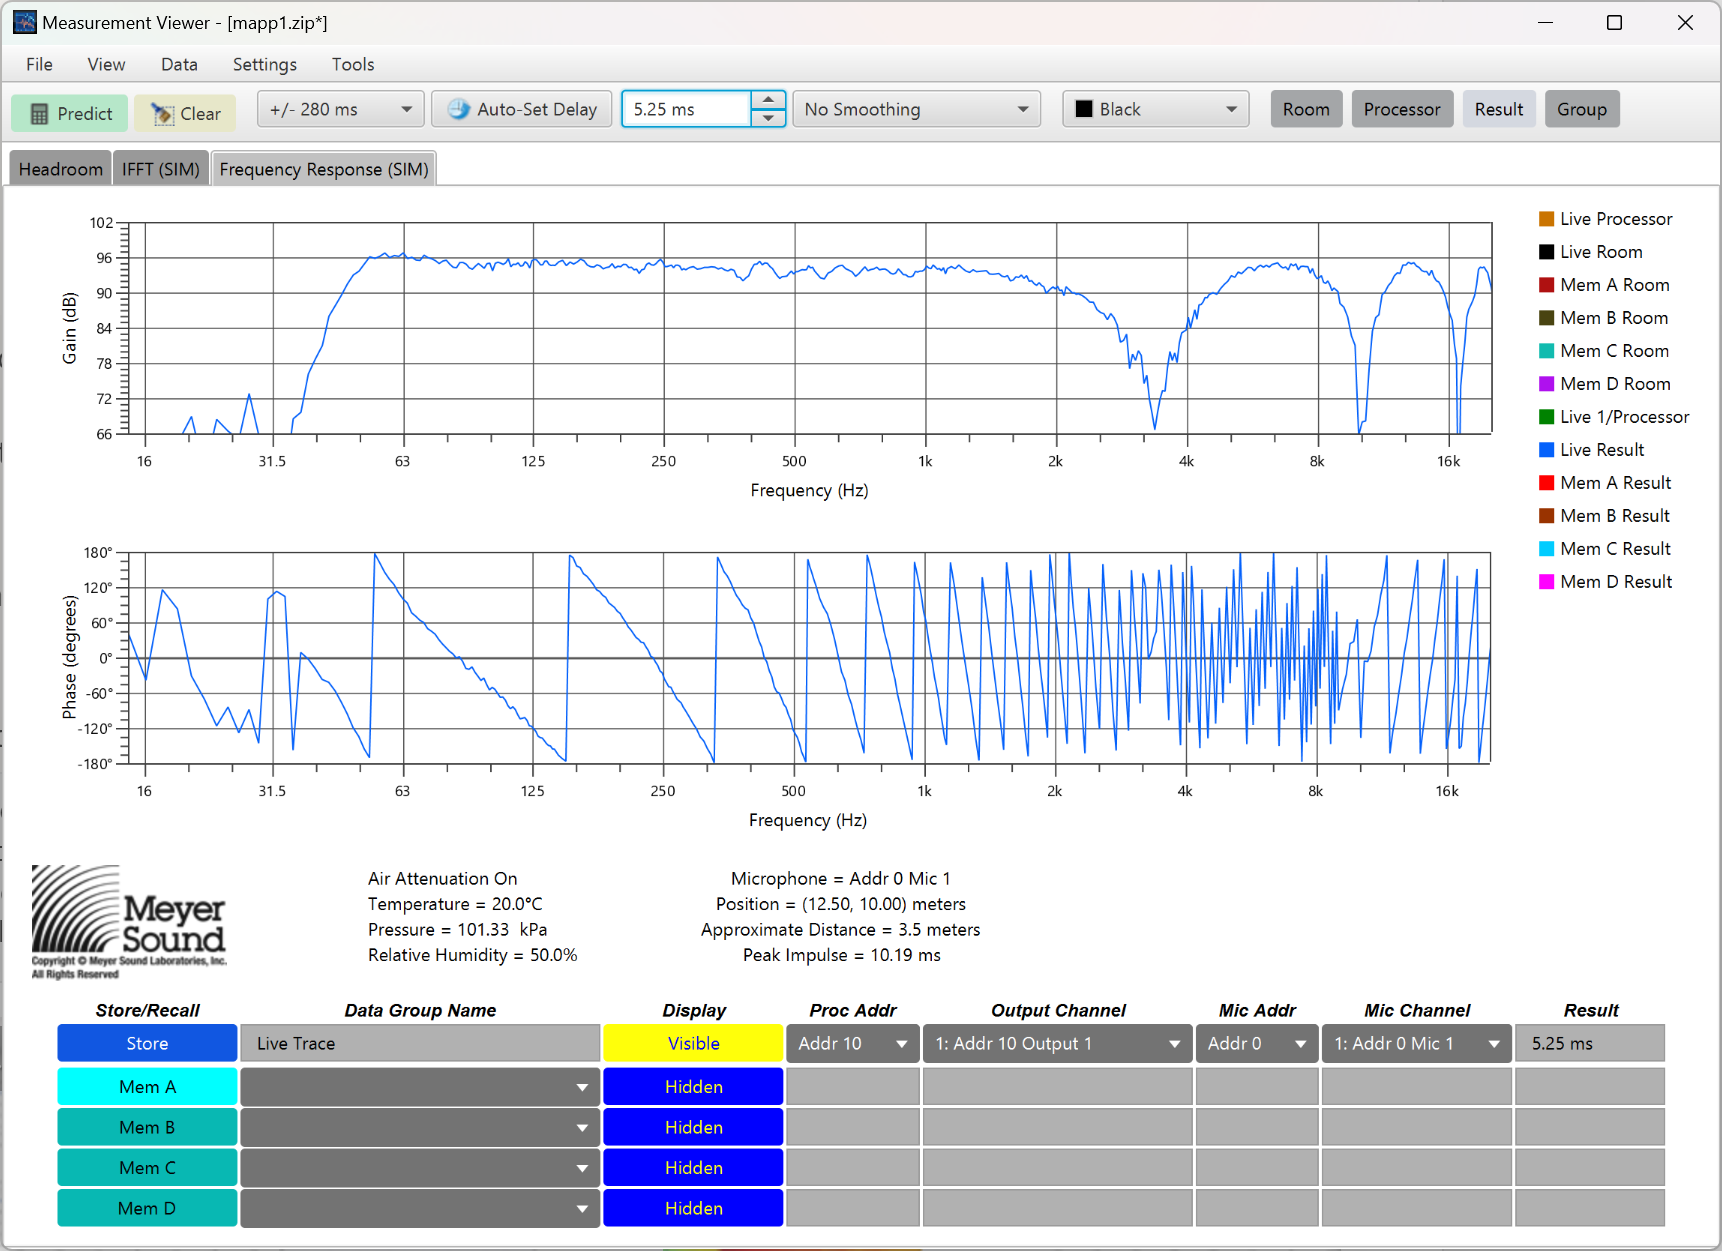
Task: Toggle the Processor trace button
Action: [x=1402, y=109]
